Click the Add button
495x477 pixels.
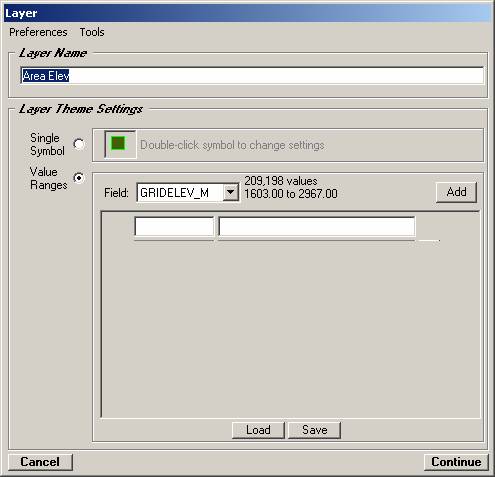456,192
